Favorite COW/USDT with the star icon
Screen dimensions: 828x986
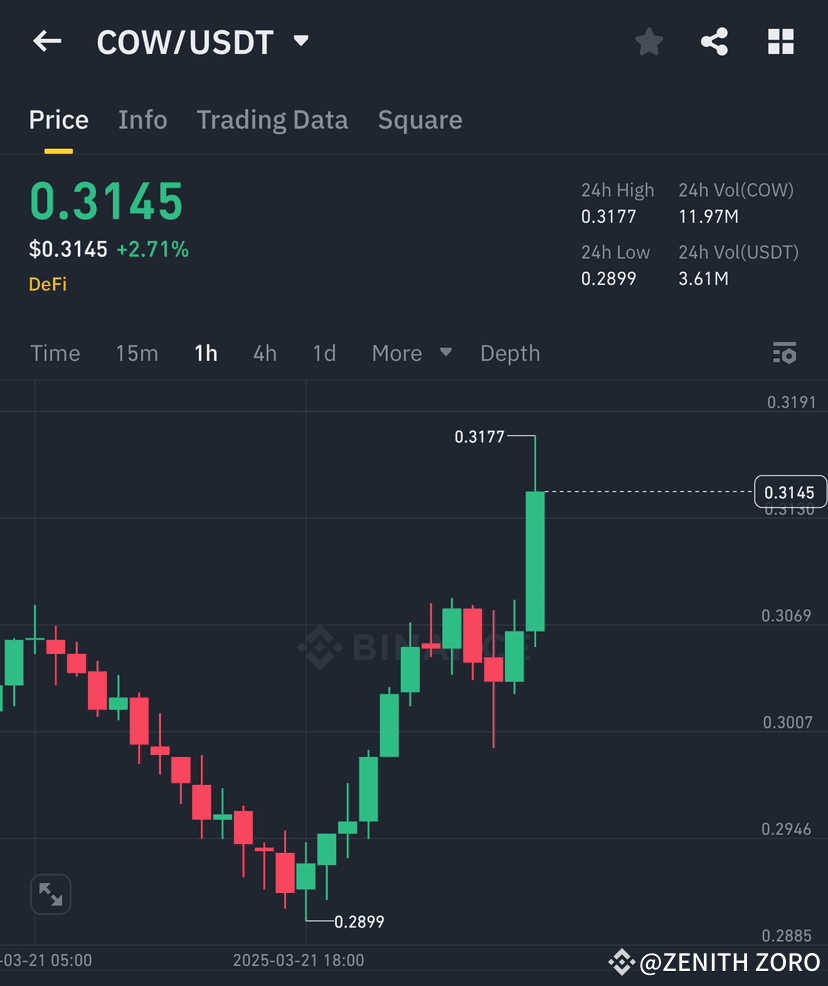pyautogui.click(x=648, y=41)
